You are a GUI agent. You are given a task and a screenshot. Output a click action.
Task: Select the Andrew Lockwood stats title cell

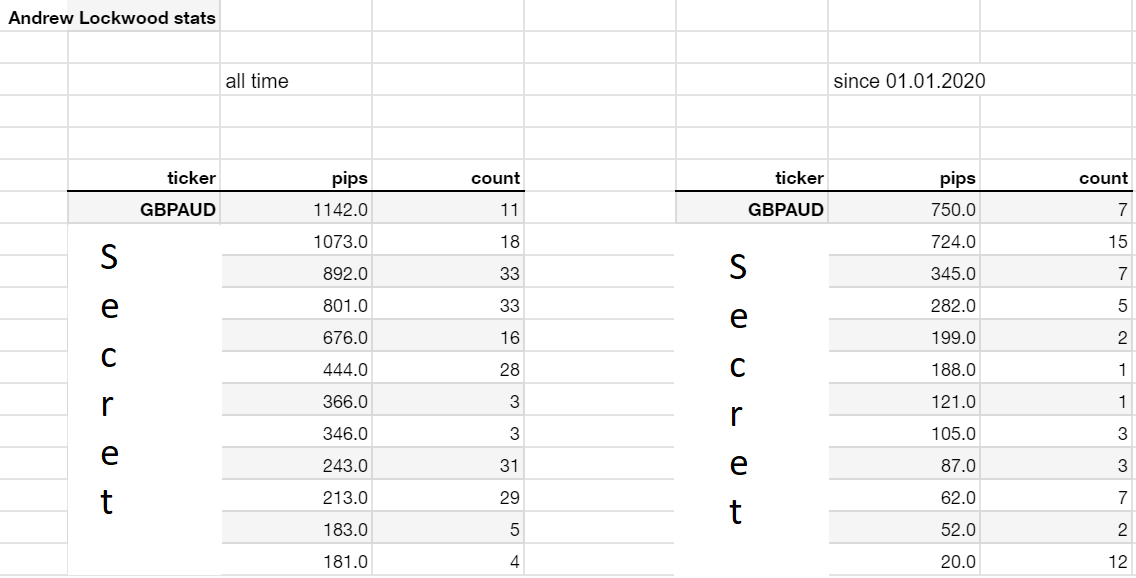(x=112, y=18)
